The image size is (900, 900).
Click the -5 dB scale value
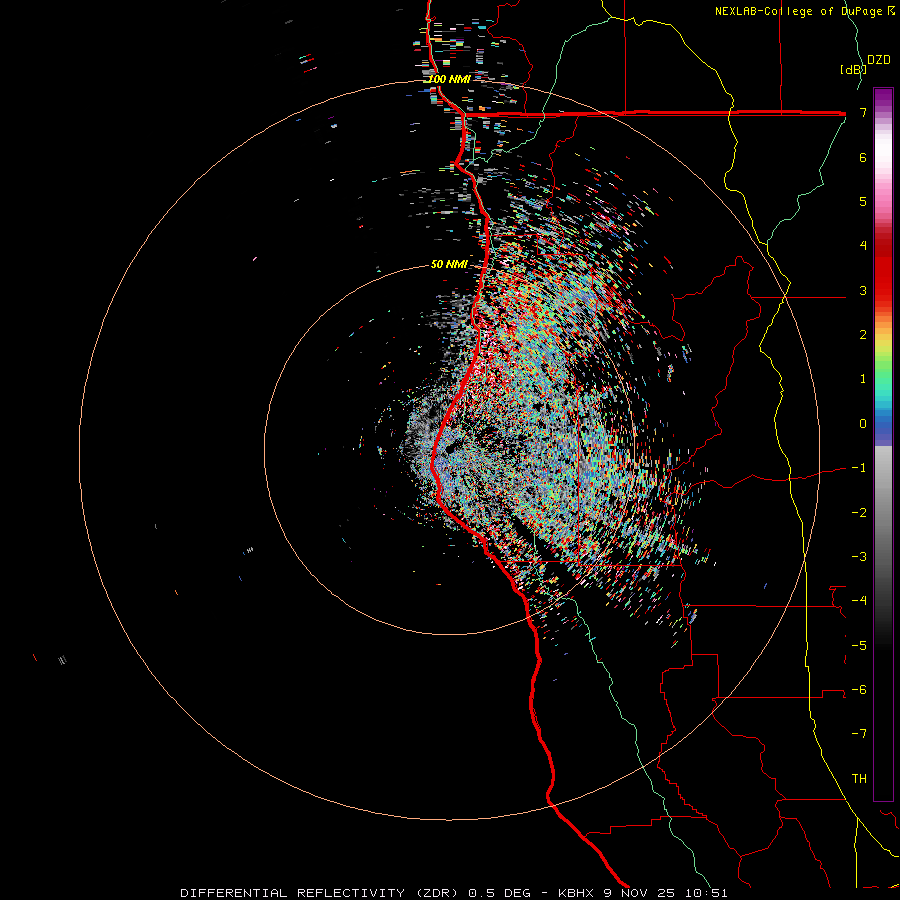pos(859,646)
